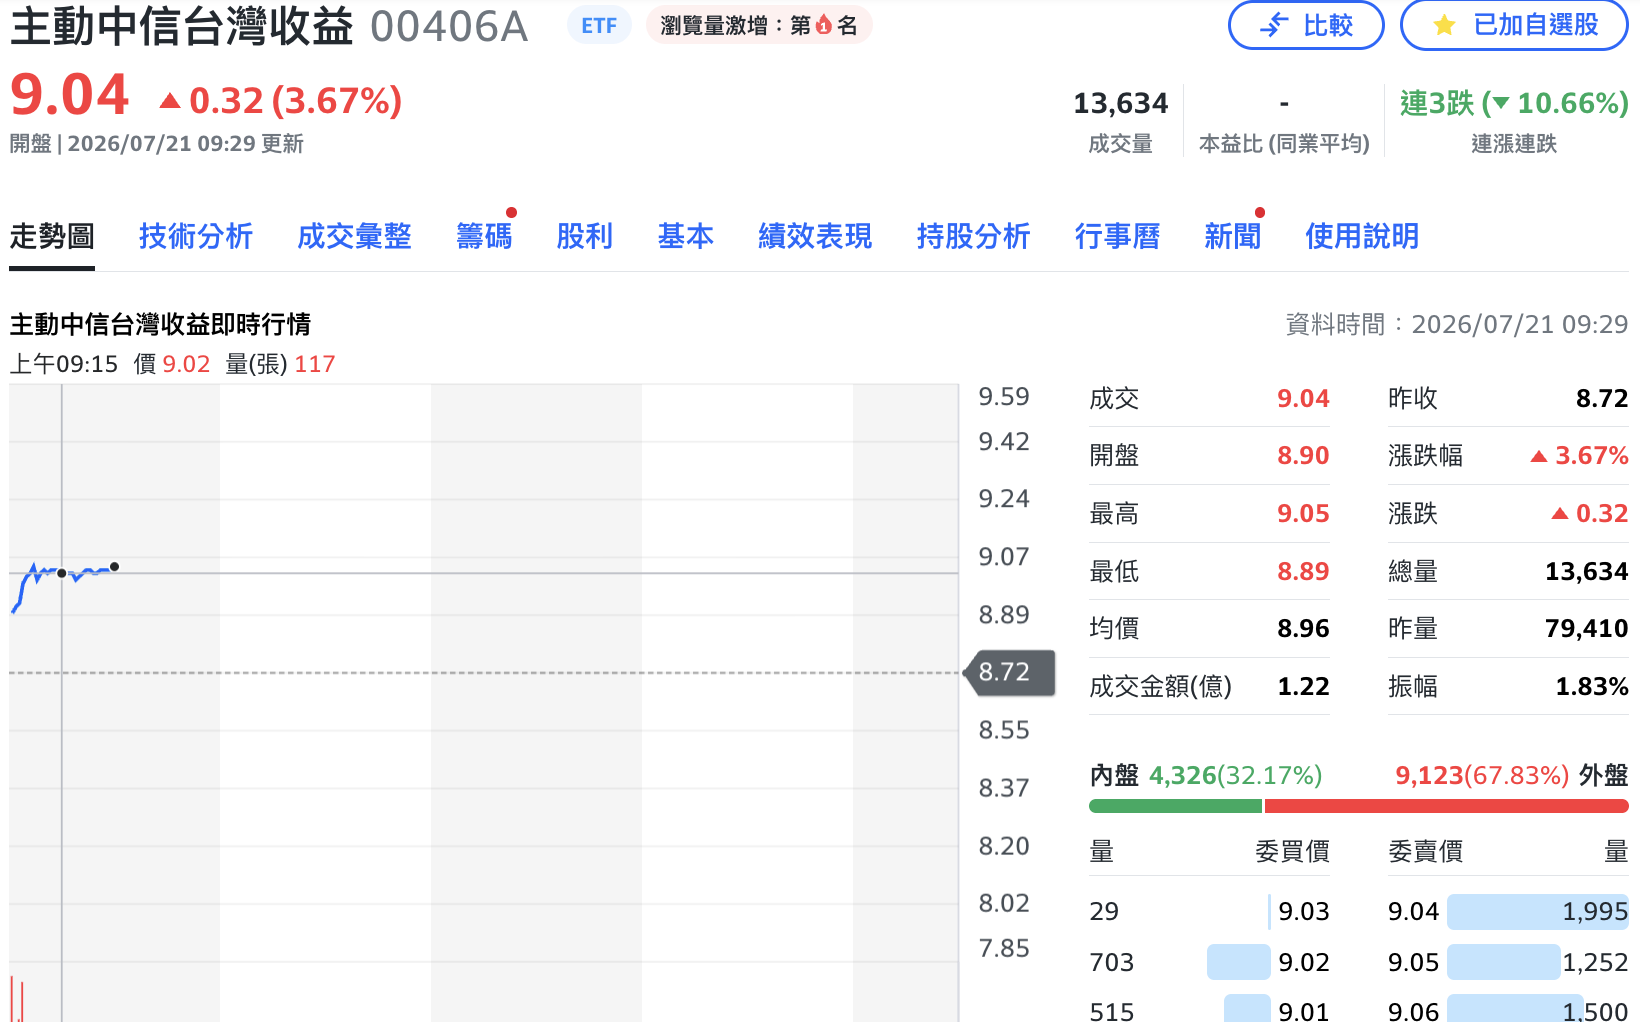Switch to the 股利 tab
This screenshot has height=1022, width=1640.
[585, 237]
